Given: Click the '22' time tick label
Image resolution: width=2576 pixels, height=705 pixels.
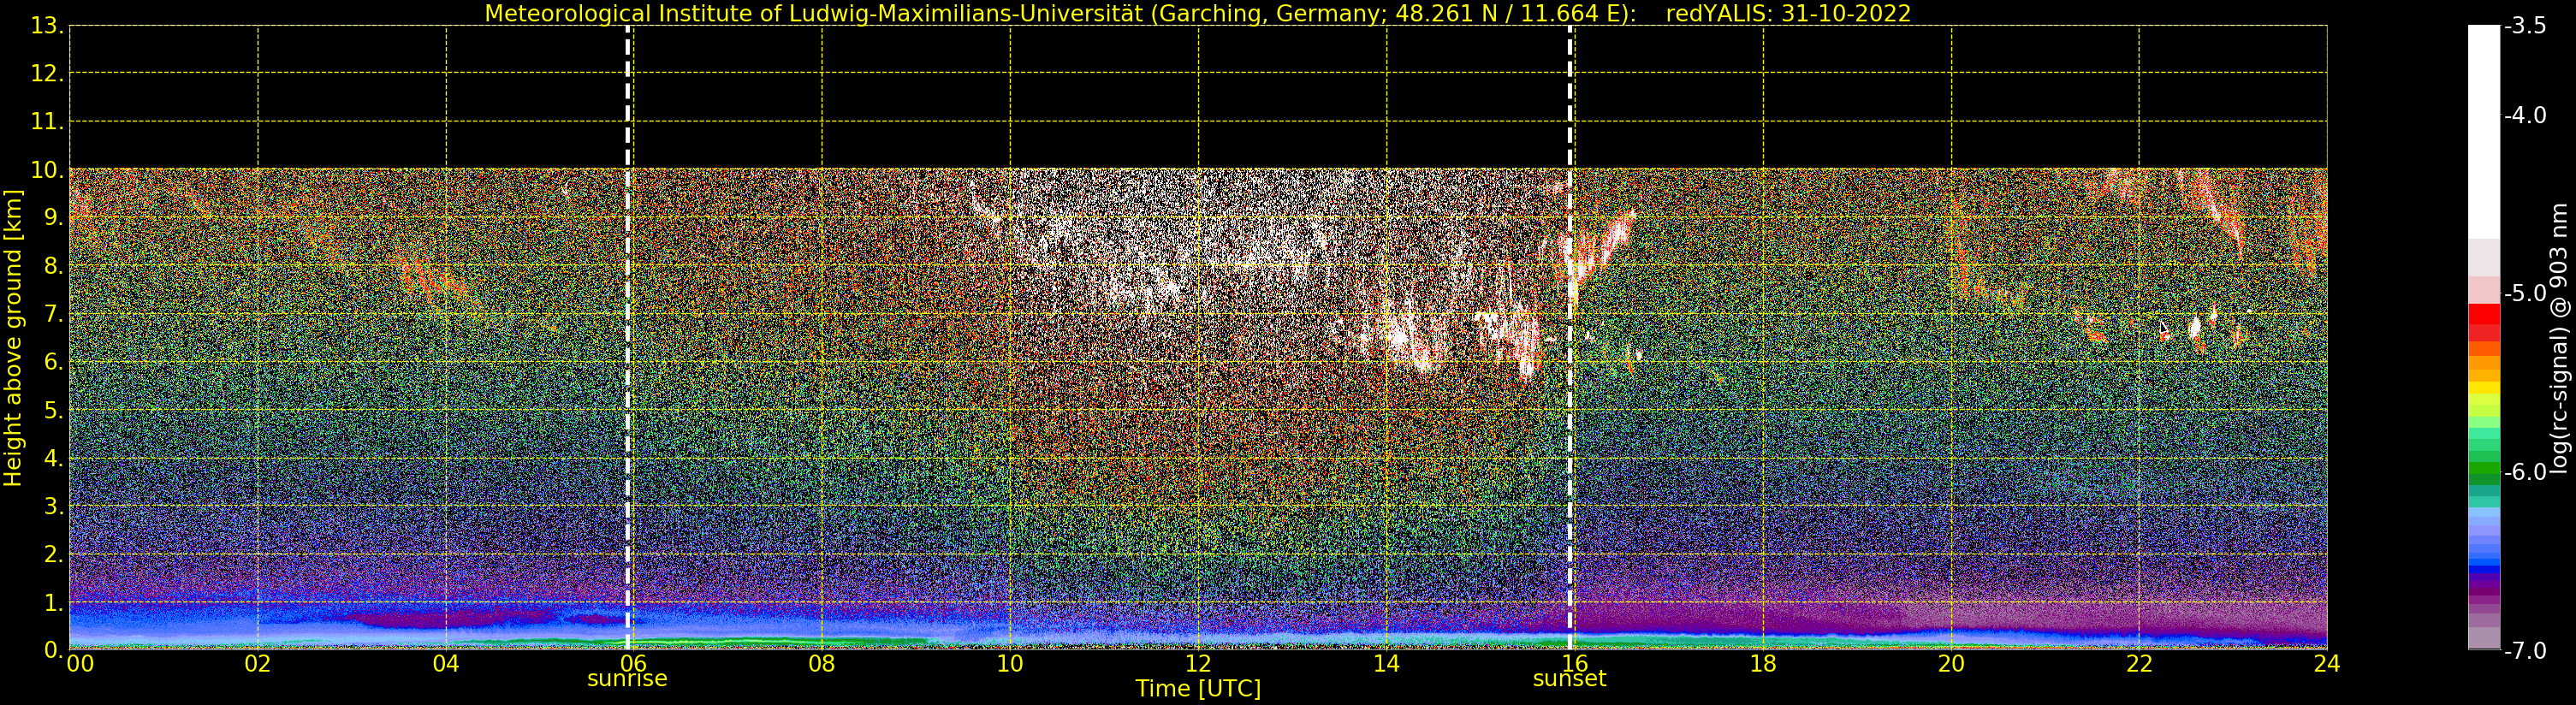Looking at the screenshot, I should [x=2139, y=664].
